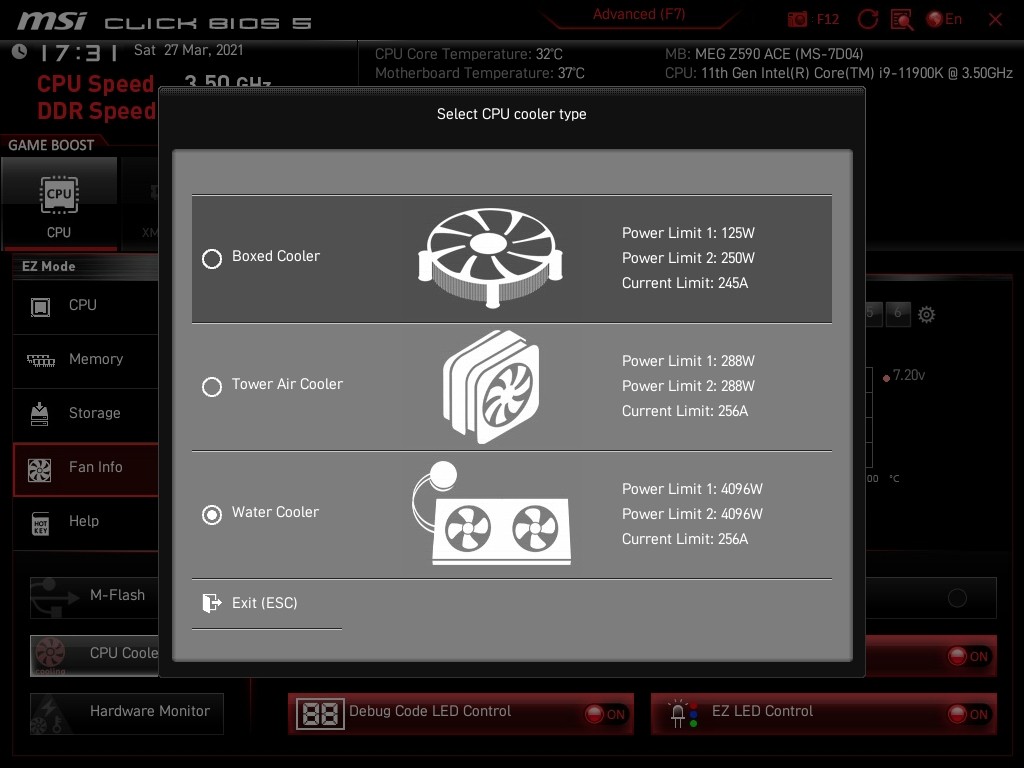Click the water cooler radiator illustration
Image resolution: width=1024 pixels, height=768 pixels.
click(491, 515)
